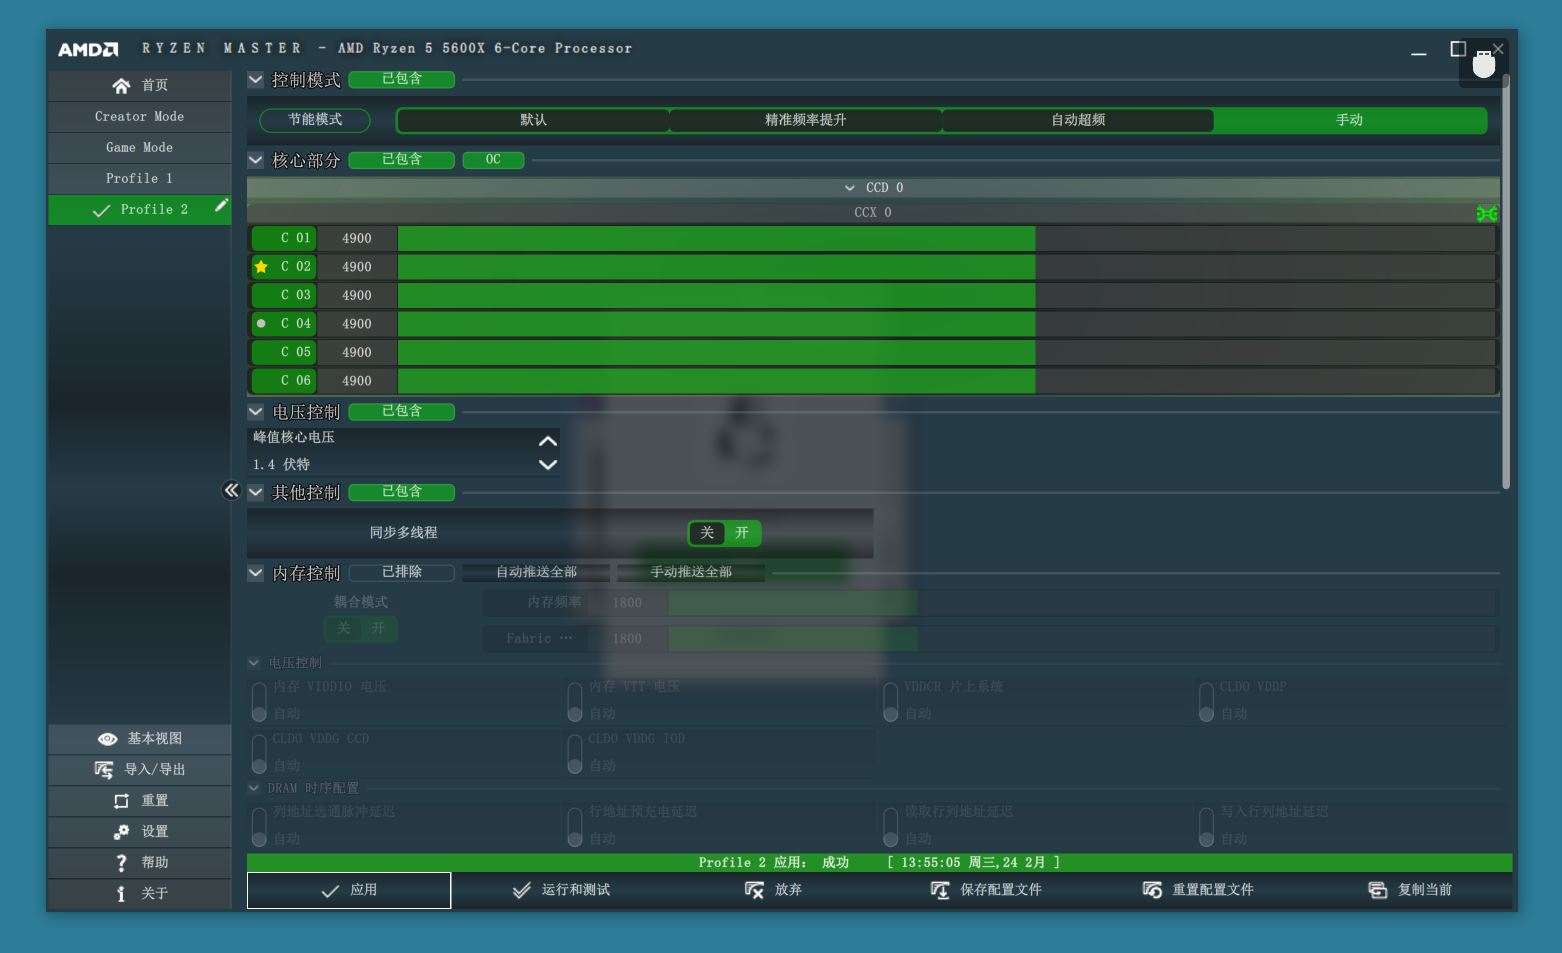Collapse the sidebar with the double-chevron

pyautogui.click(x=231, y=490)
